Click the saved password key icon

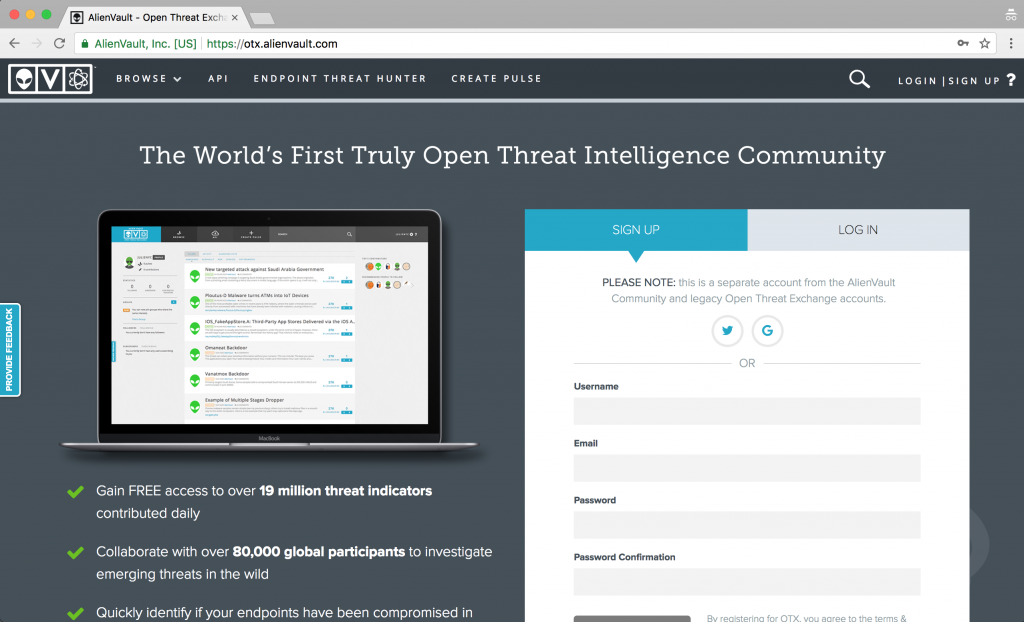pyautogui.click(x=963, y=44)
